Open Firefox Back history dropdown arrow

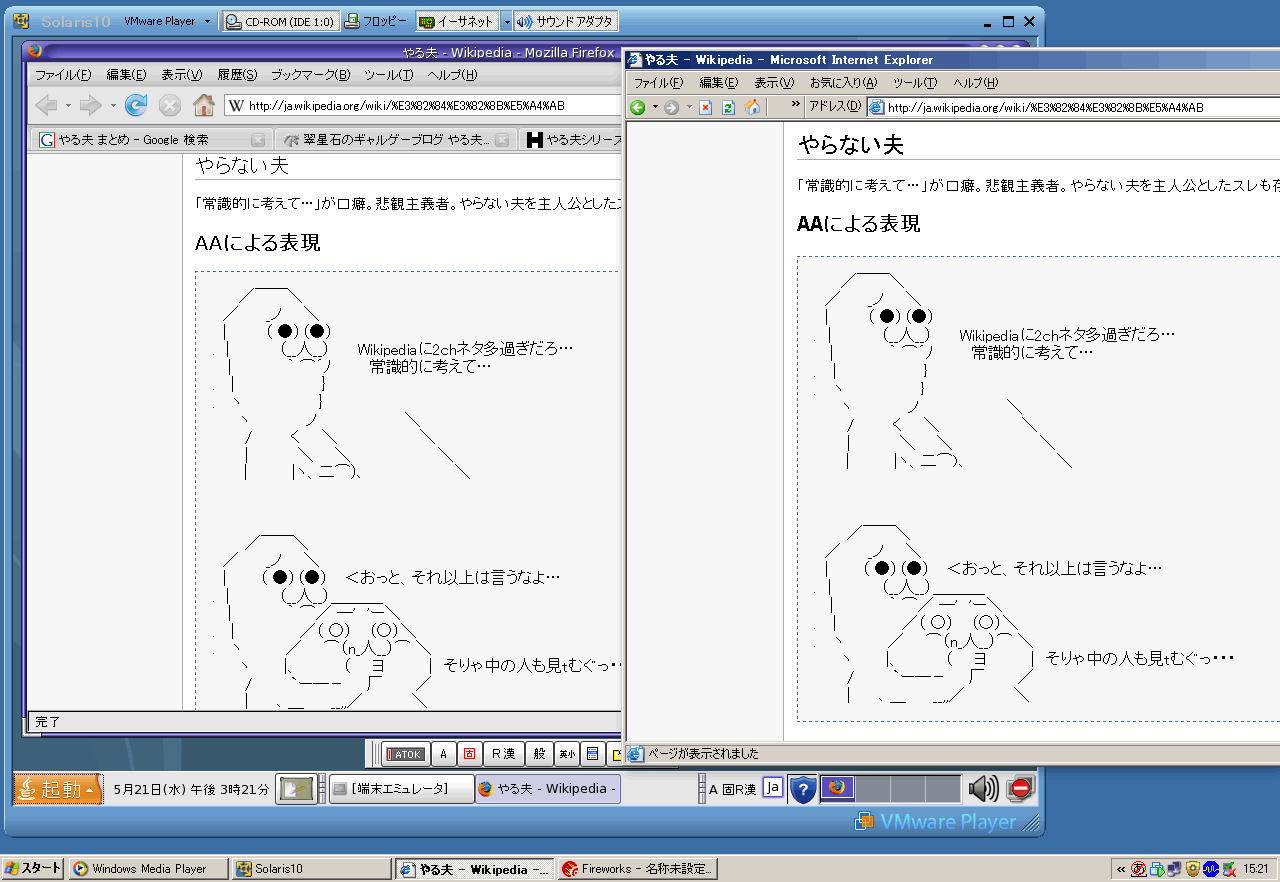(68, 105)
